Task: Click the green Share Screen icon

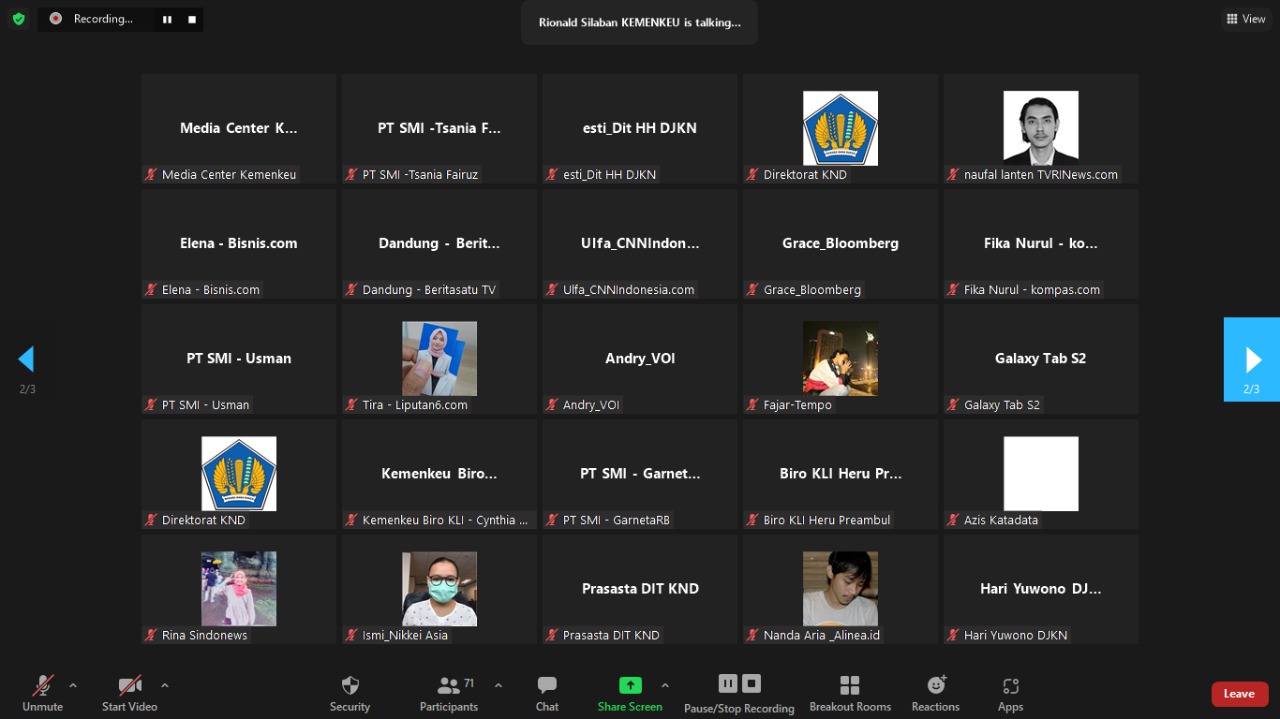Action: click(x=630, y=685)
